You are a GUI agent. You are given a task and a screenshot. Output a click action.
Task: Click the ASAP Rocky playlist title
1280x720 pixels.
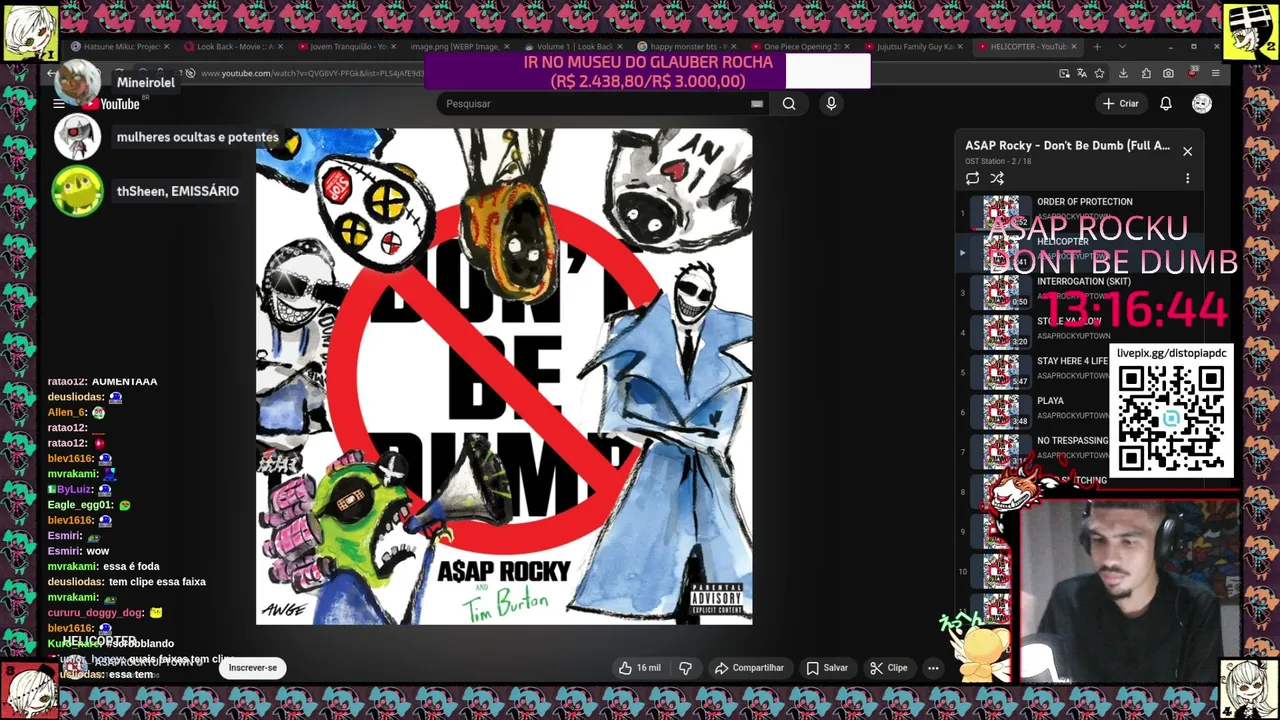pos(1067,146)
